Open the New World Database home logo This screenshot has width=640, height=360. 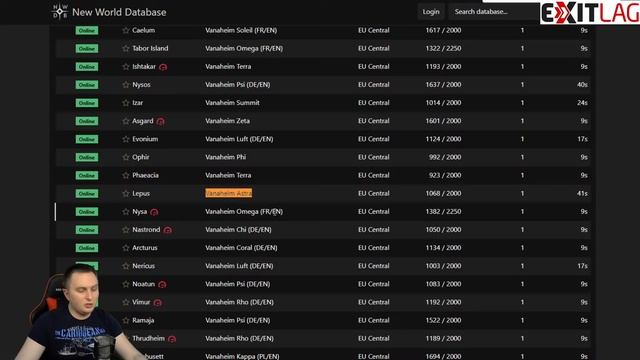[60, 12]
